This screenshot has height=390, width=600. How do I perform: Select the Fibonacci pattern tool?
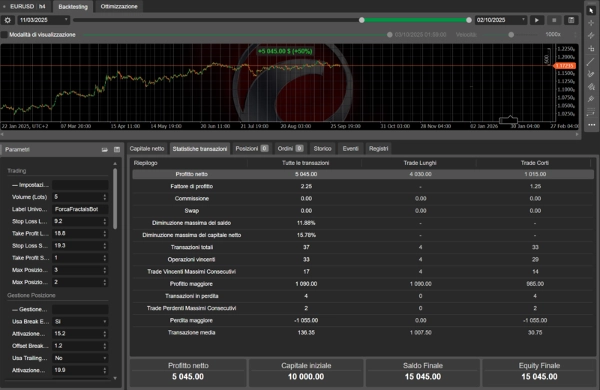pyautogui.click(x=591, y=87)
